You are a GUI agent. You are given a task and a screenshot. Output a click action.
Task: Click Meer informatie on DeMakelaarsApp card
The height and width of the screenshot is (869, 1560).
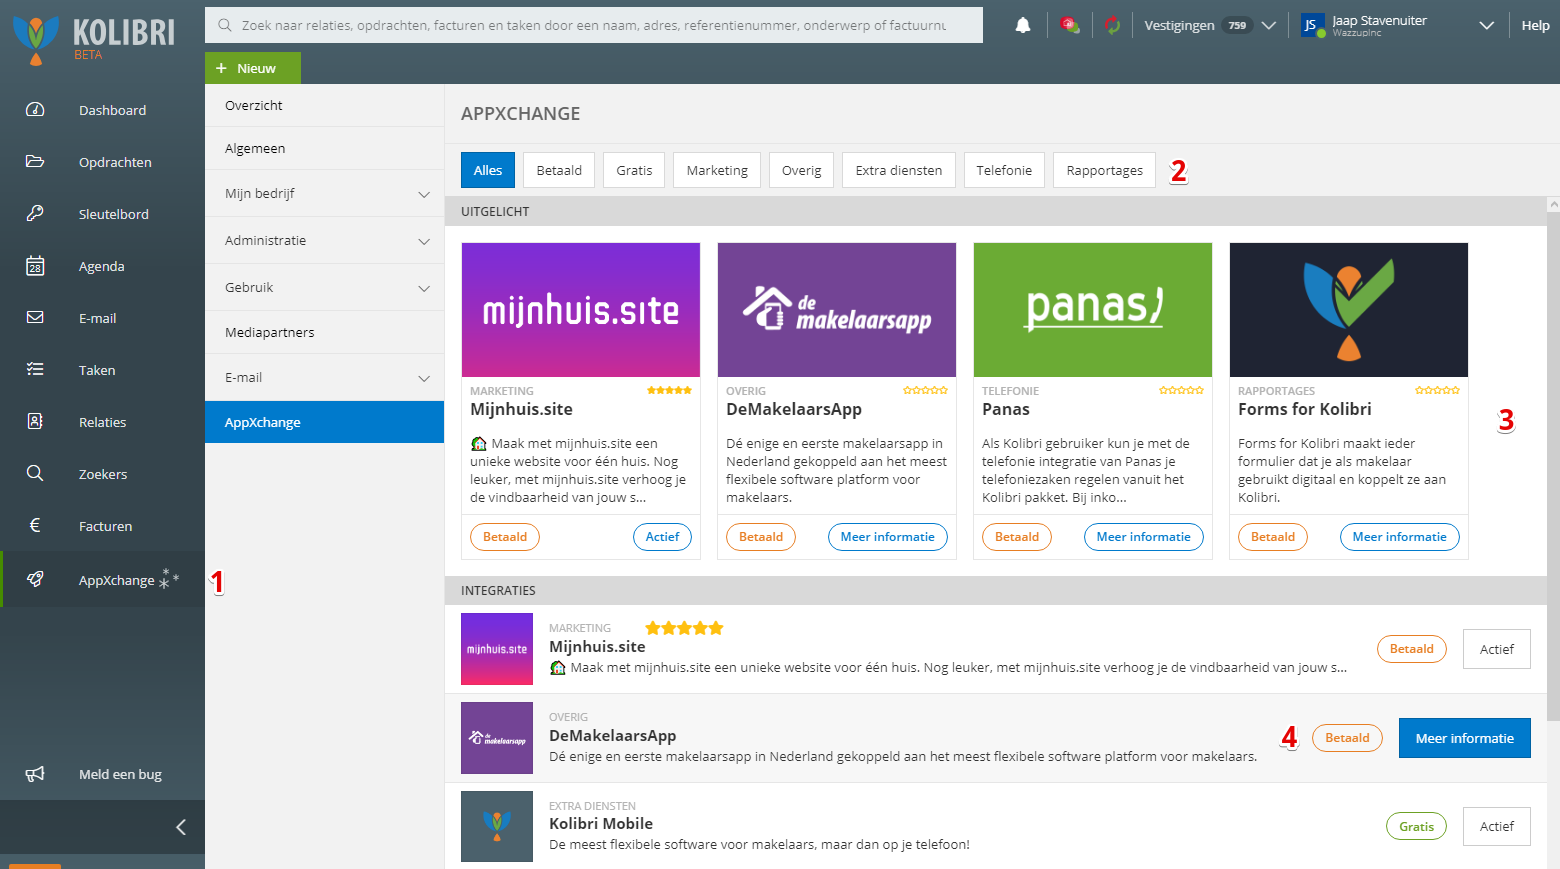click(888, 537)
